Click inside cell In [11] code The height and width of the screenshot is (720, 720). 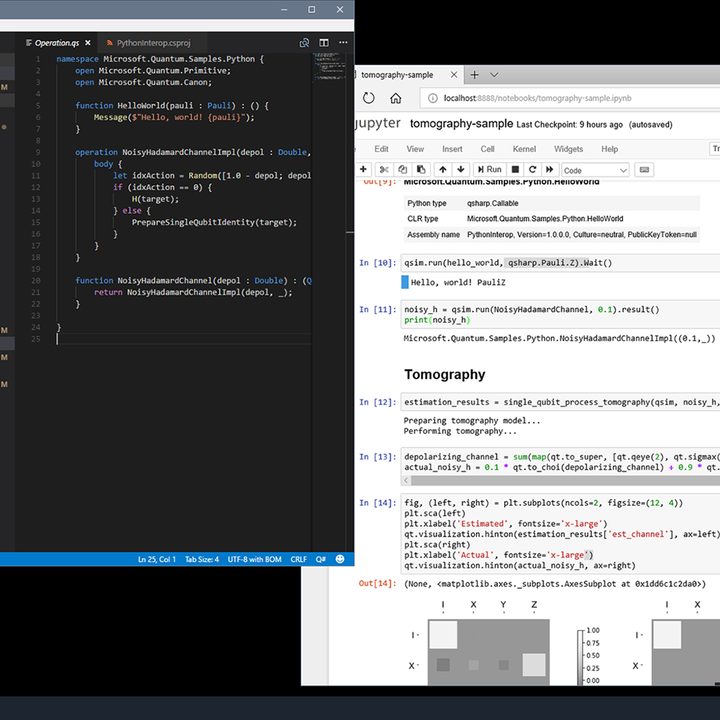click(561, 315)
